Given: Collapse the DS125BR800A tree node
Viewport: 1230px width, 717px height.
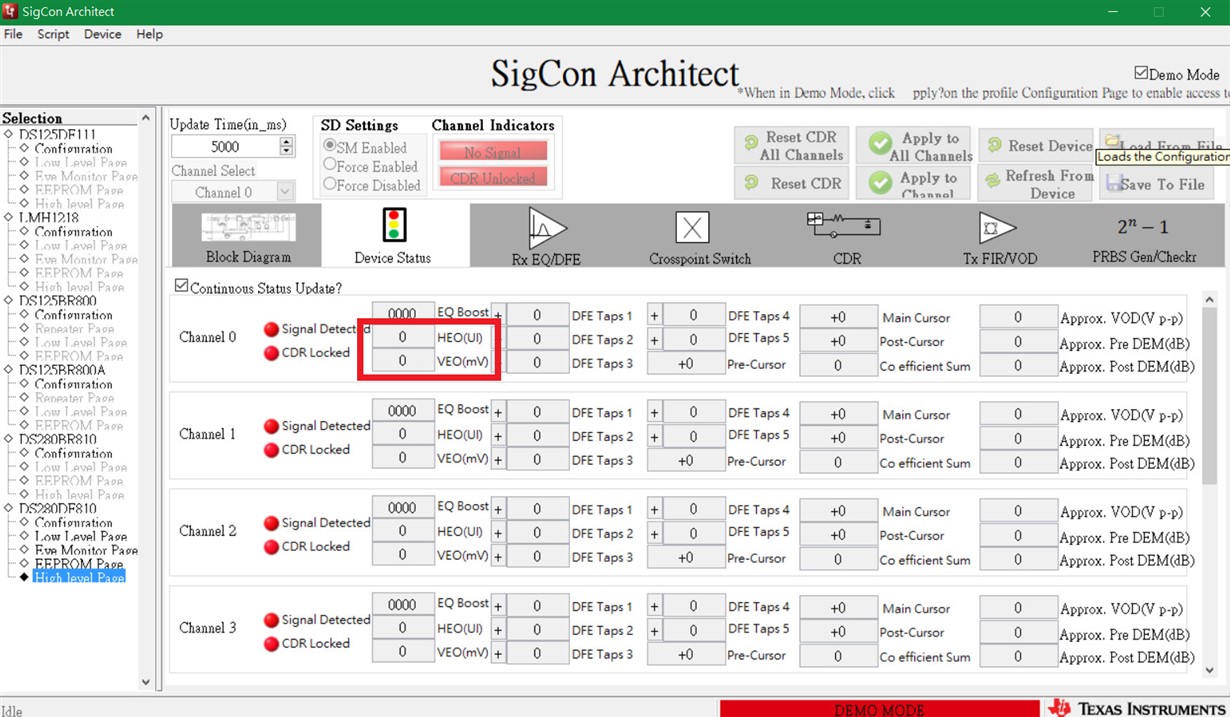Looking at the screenshot, I should (x=8, y=369).
